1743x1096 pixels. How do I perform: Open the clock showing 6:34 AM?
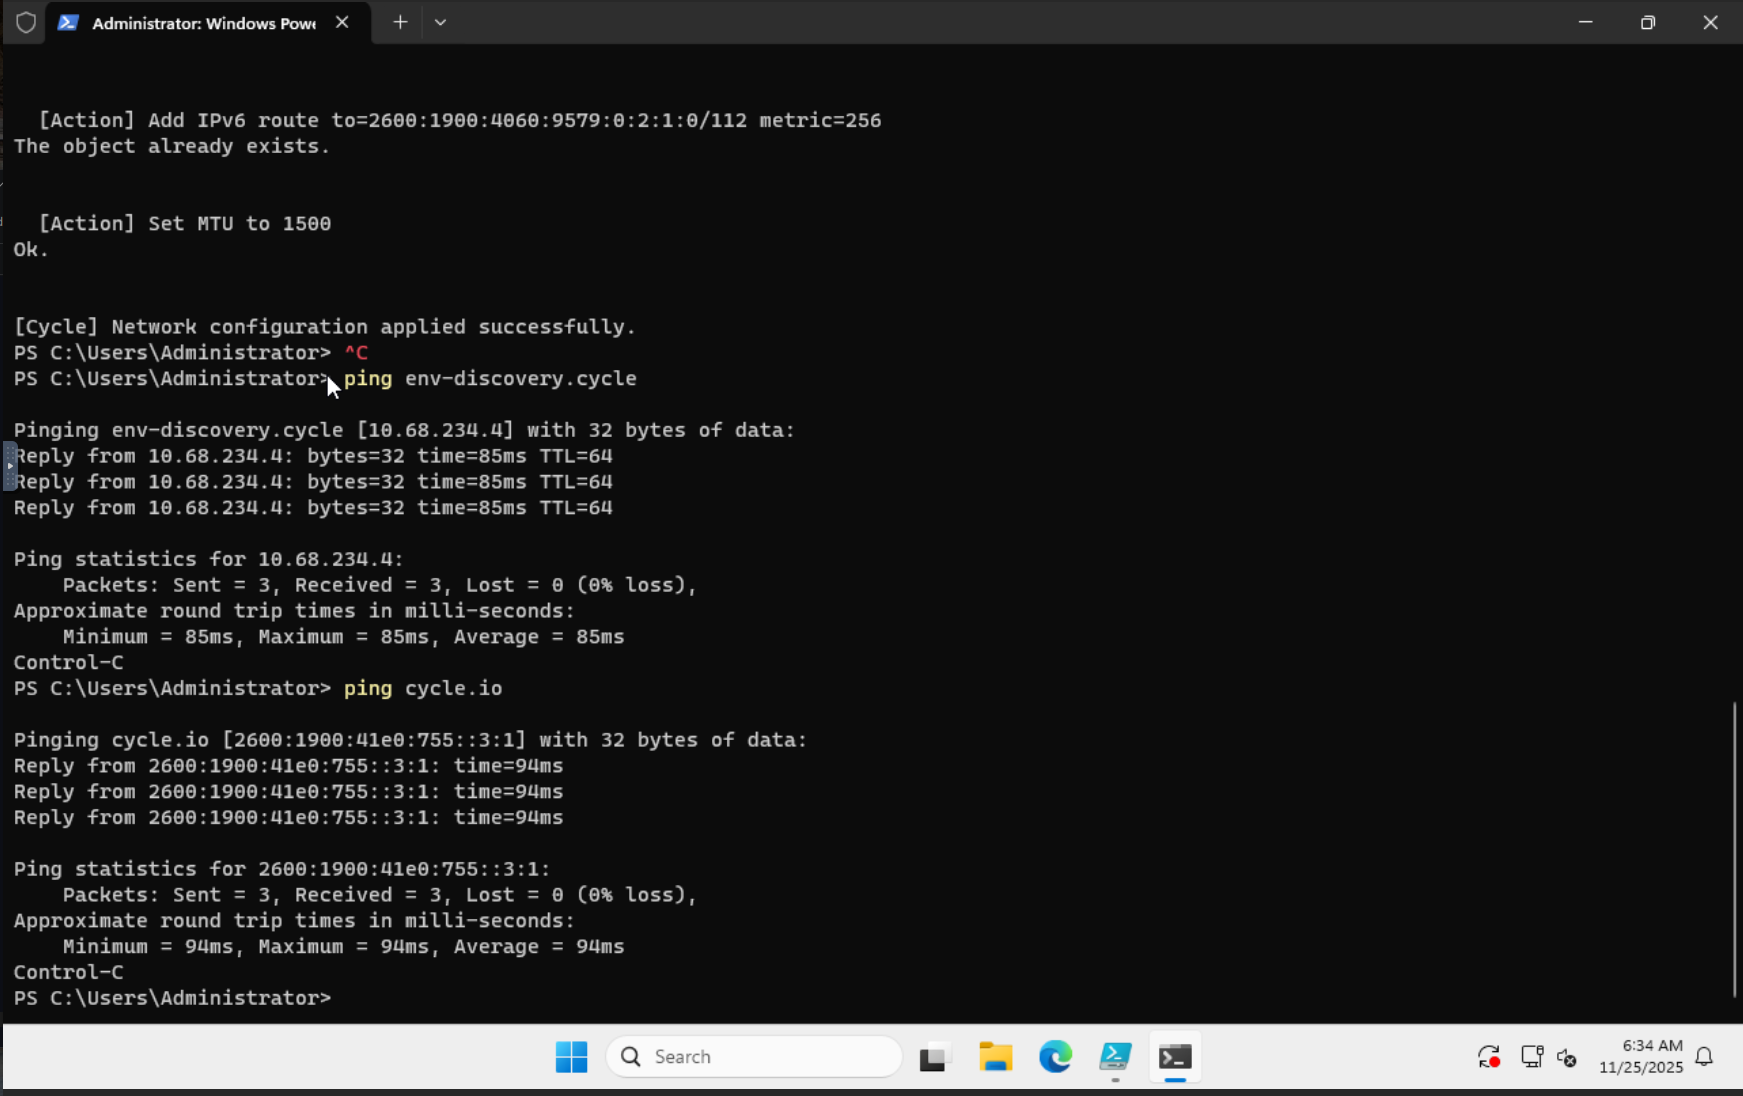pyautogui.click(x=1643, y=1056)
